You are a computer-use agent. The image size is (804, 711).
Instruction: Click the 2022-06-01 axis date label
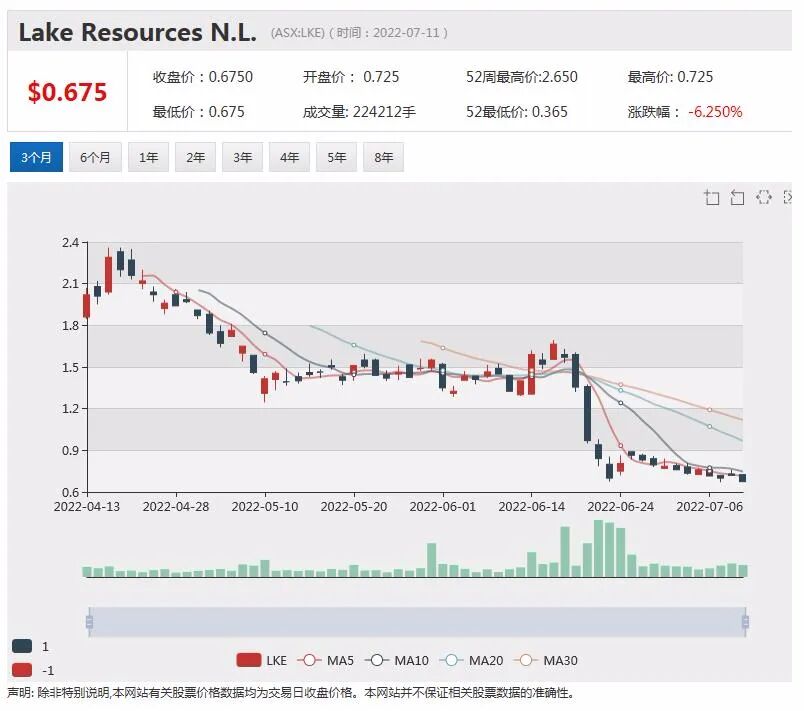[443, 506]
